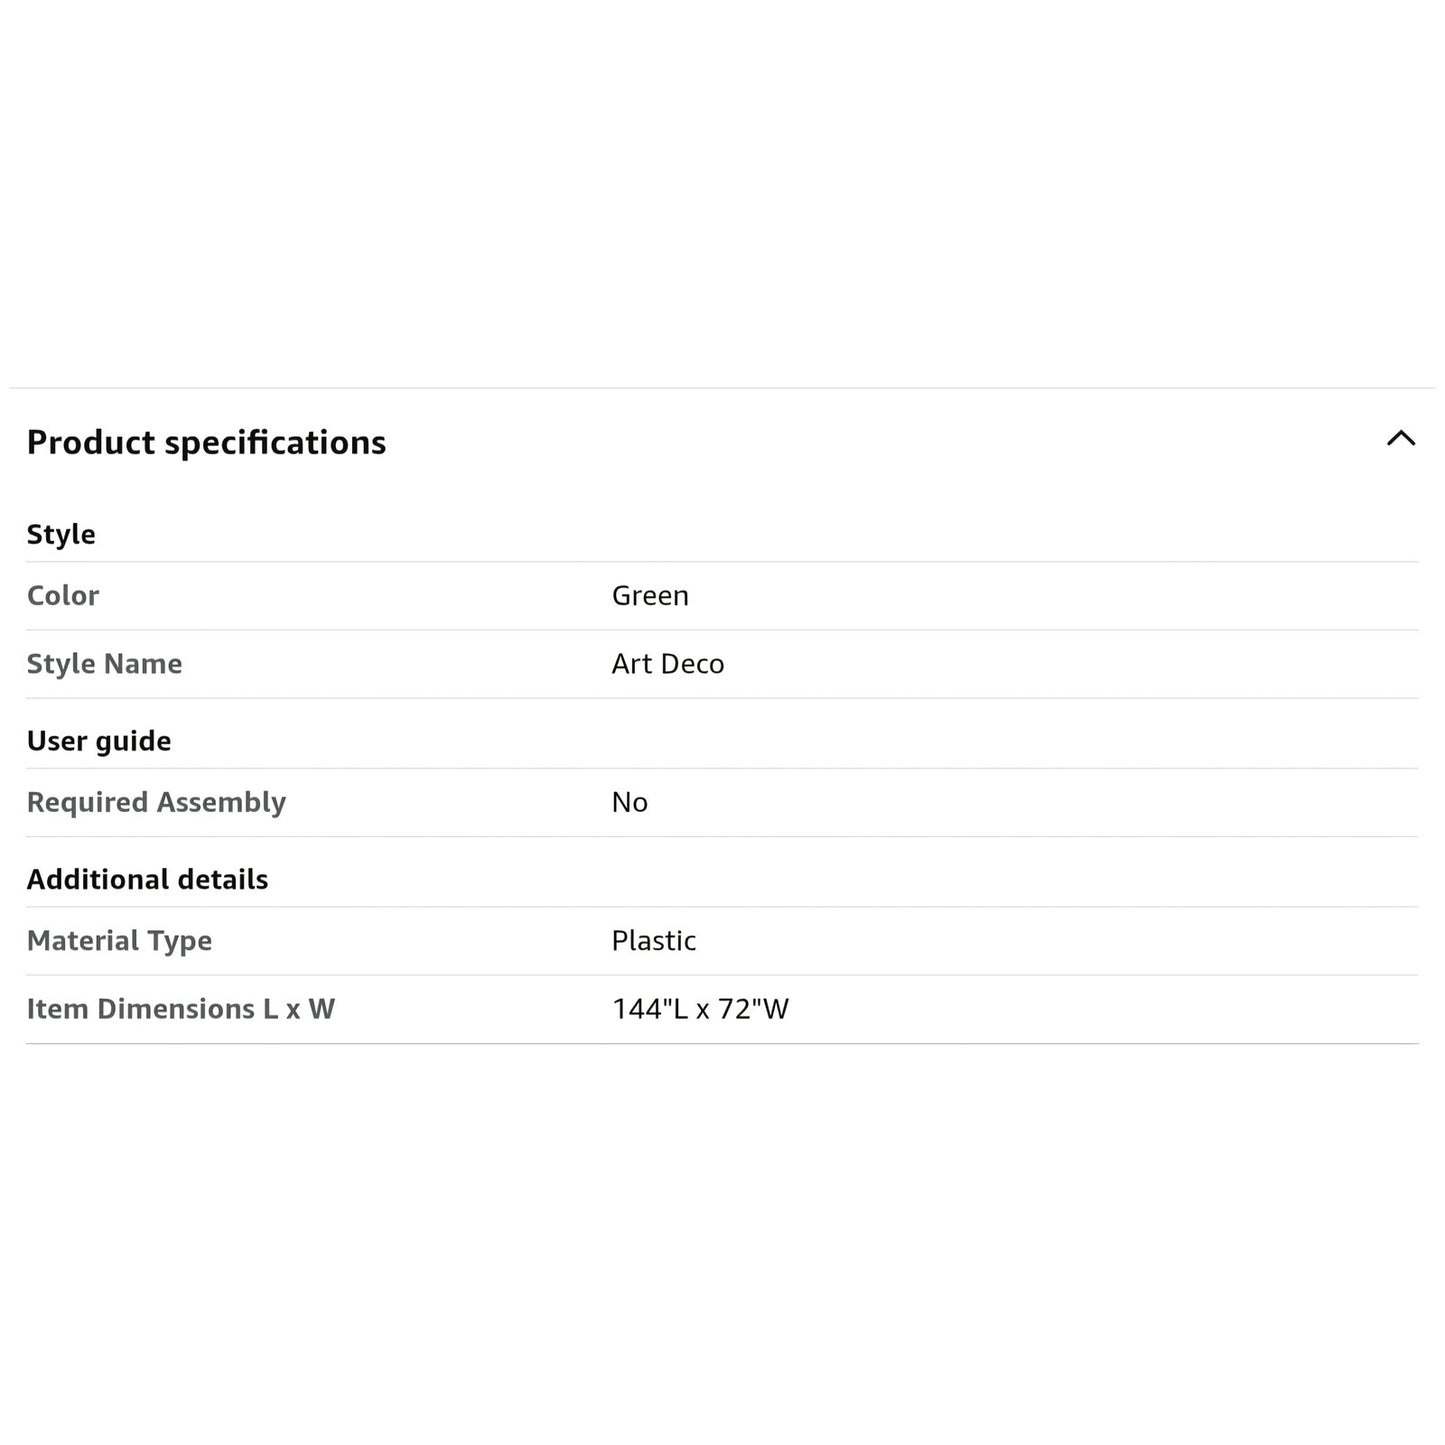Click the Additional details section header
The height and width of the screenshot is (1445, 1445).
pos(147,879)
